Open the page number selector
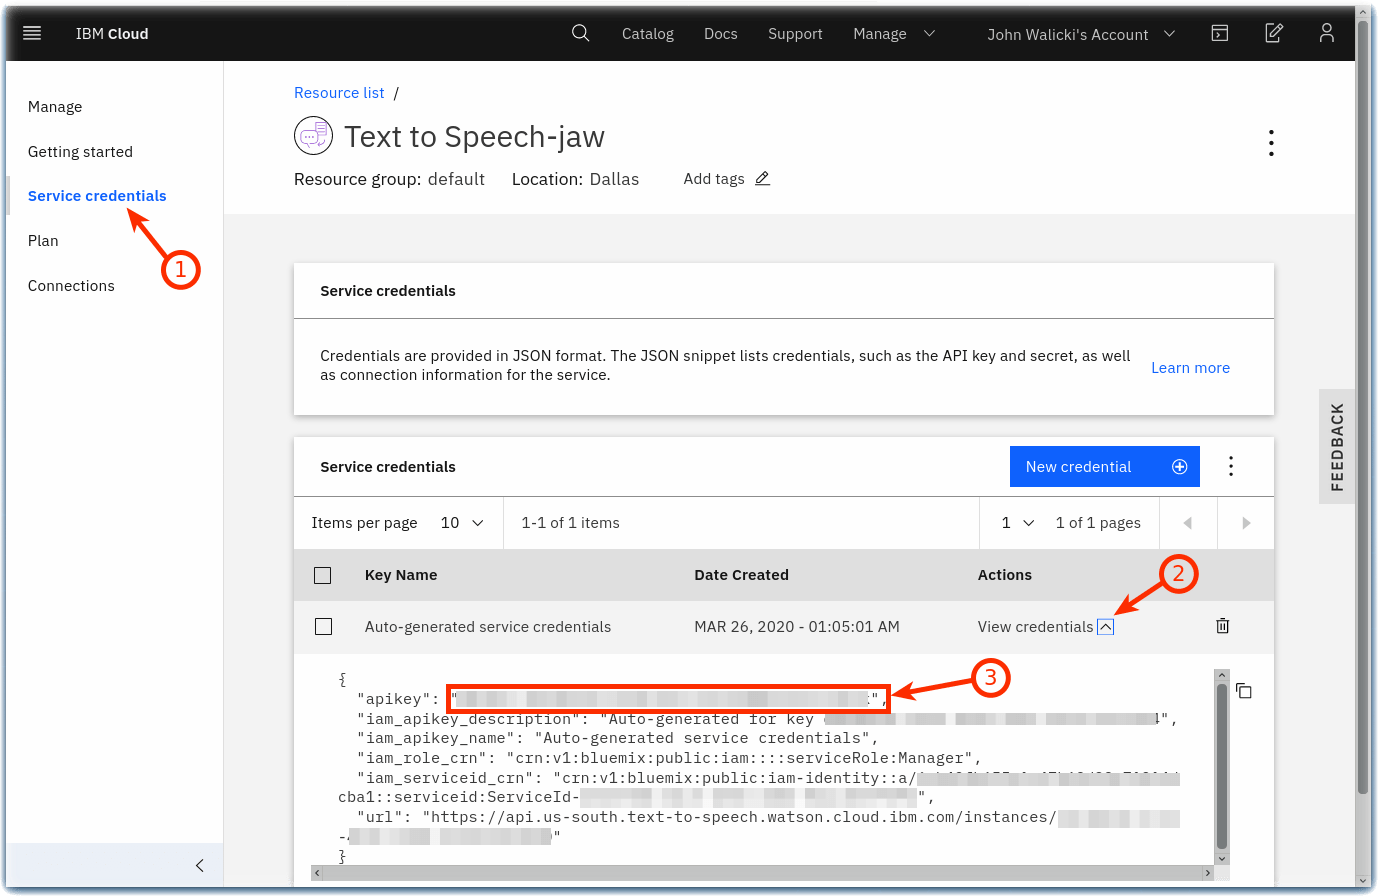This screenshot has height=896, width=1378. pyautogui.click(x=1017, y=523)
